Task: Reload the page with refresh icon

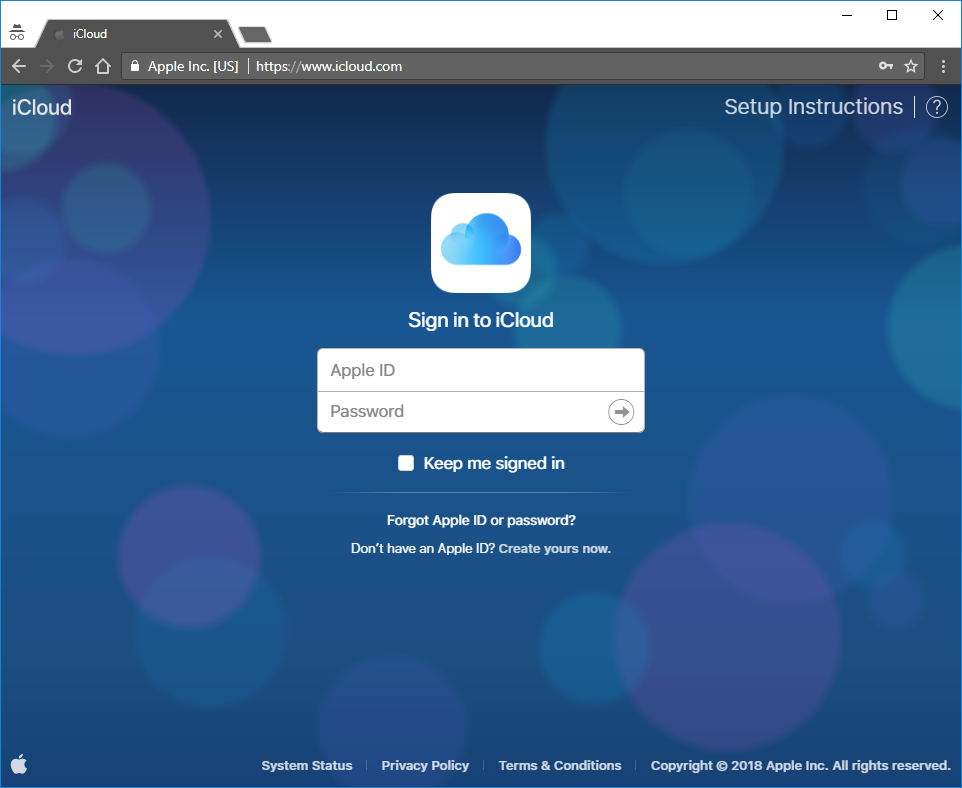Action: tap(74, 66)
